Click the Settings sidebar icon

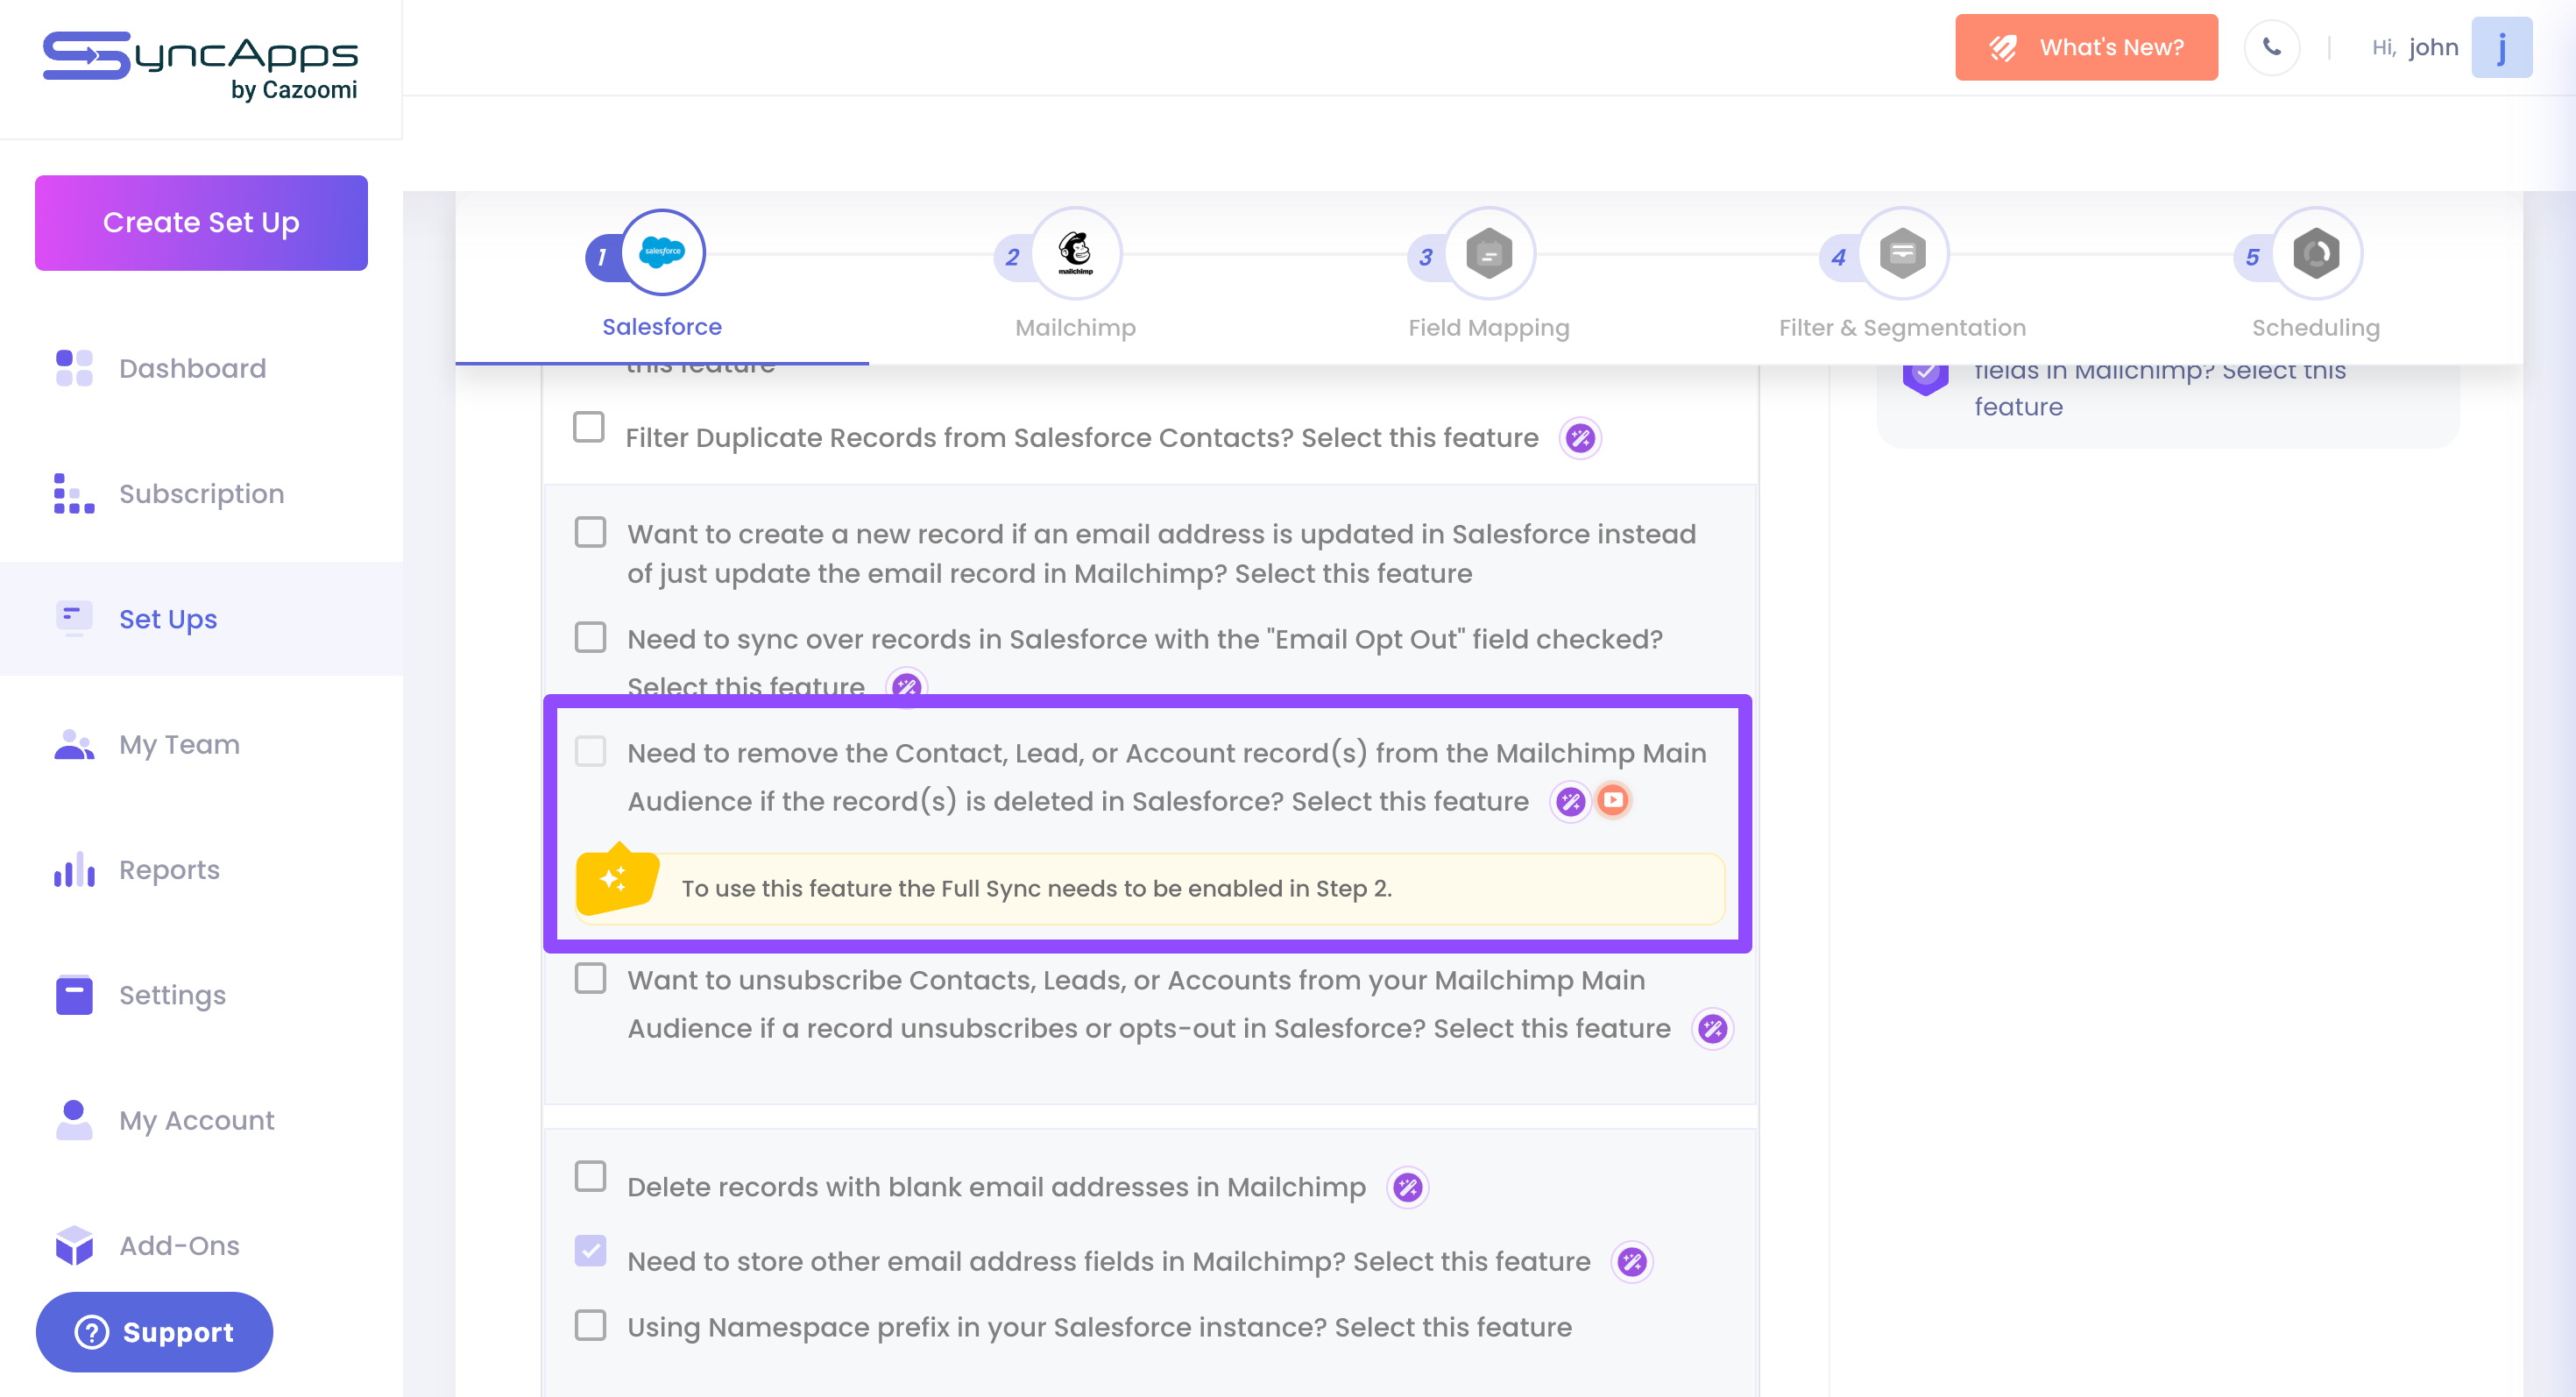coord(74,995)
